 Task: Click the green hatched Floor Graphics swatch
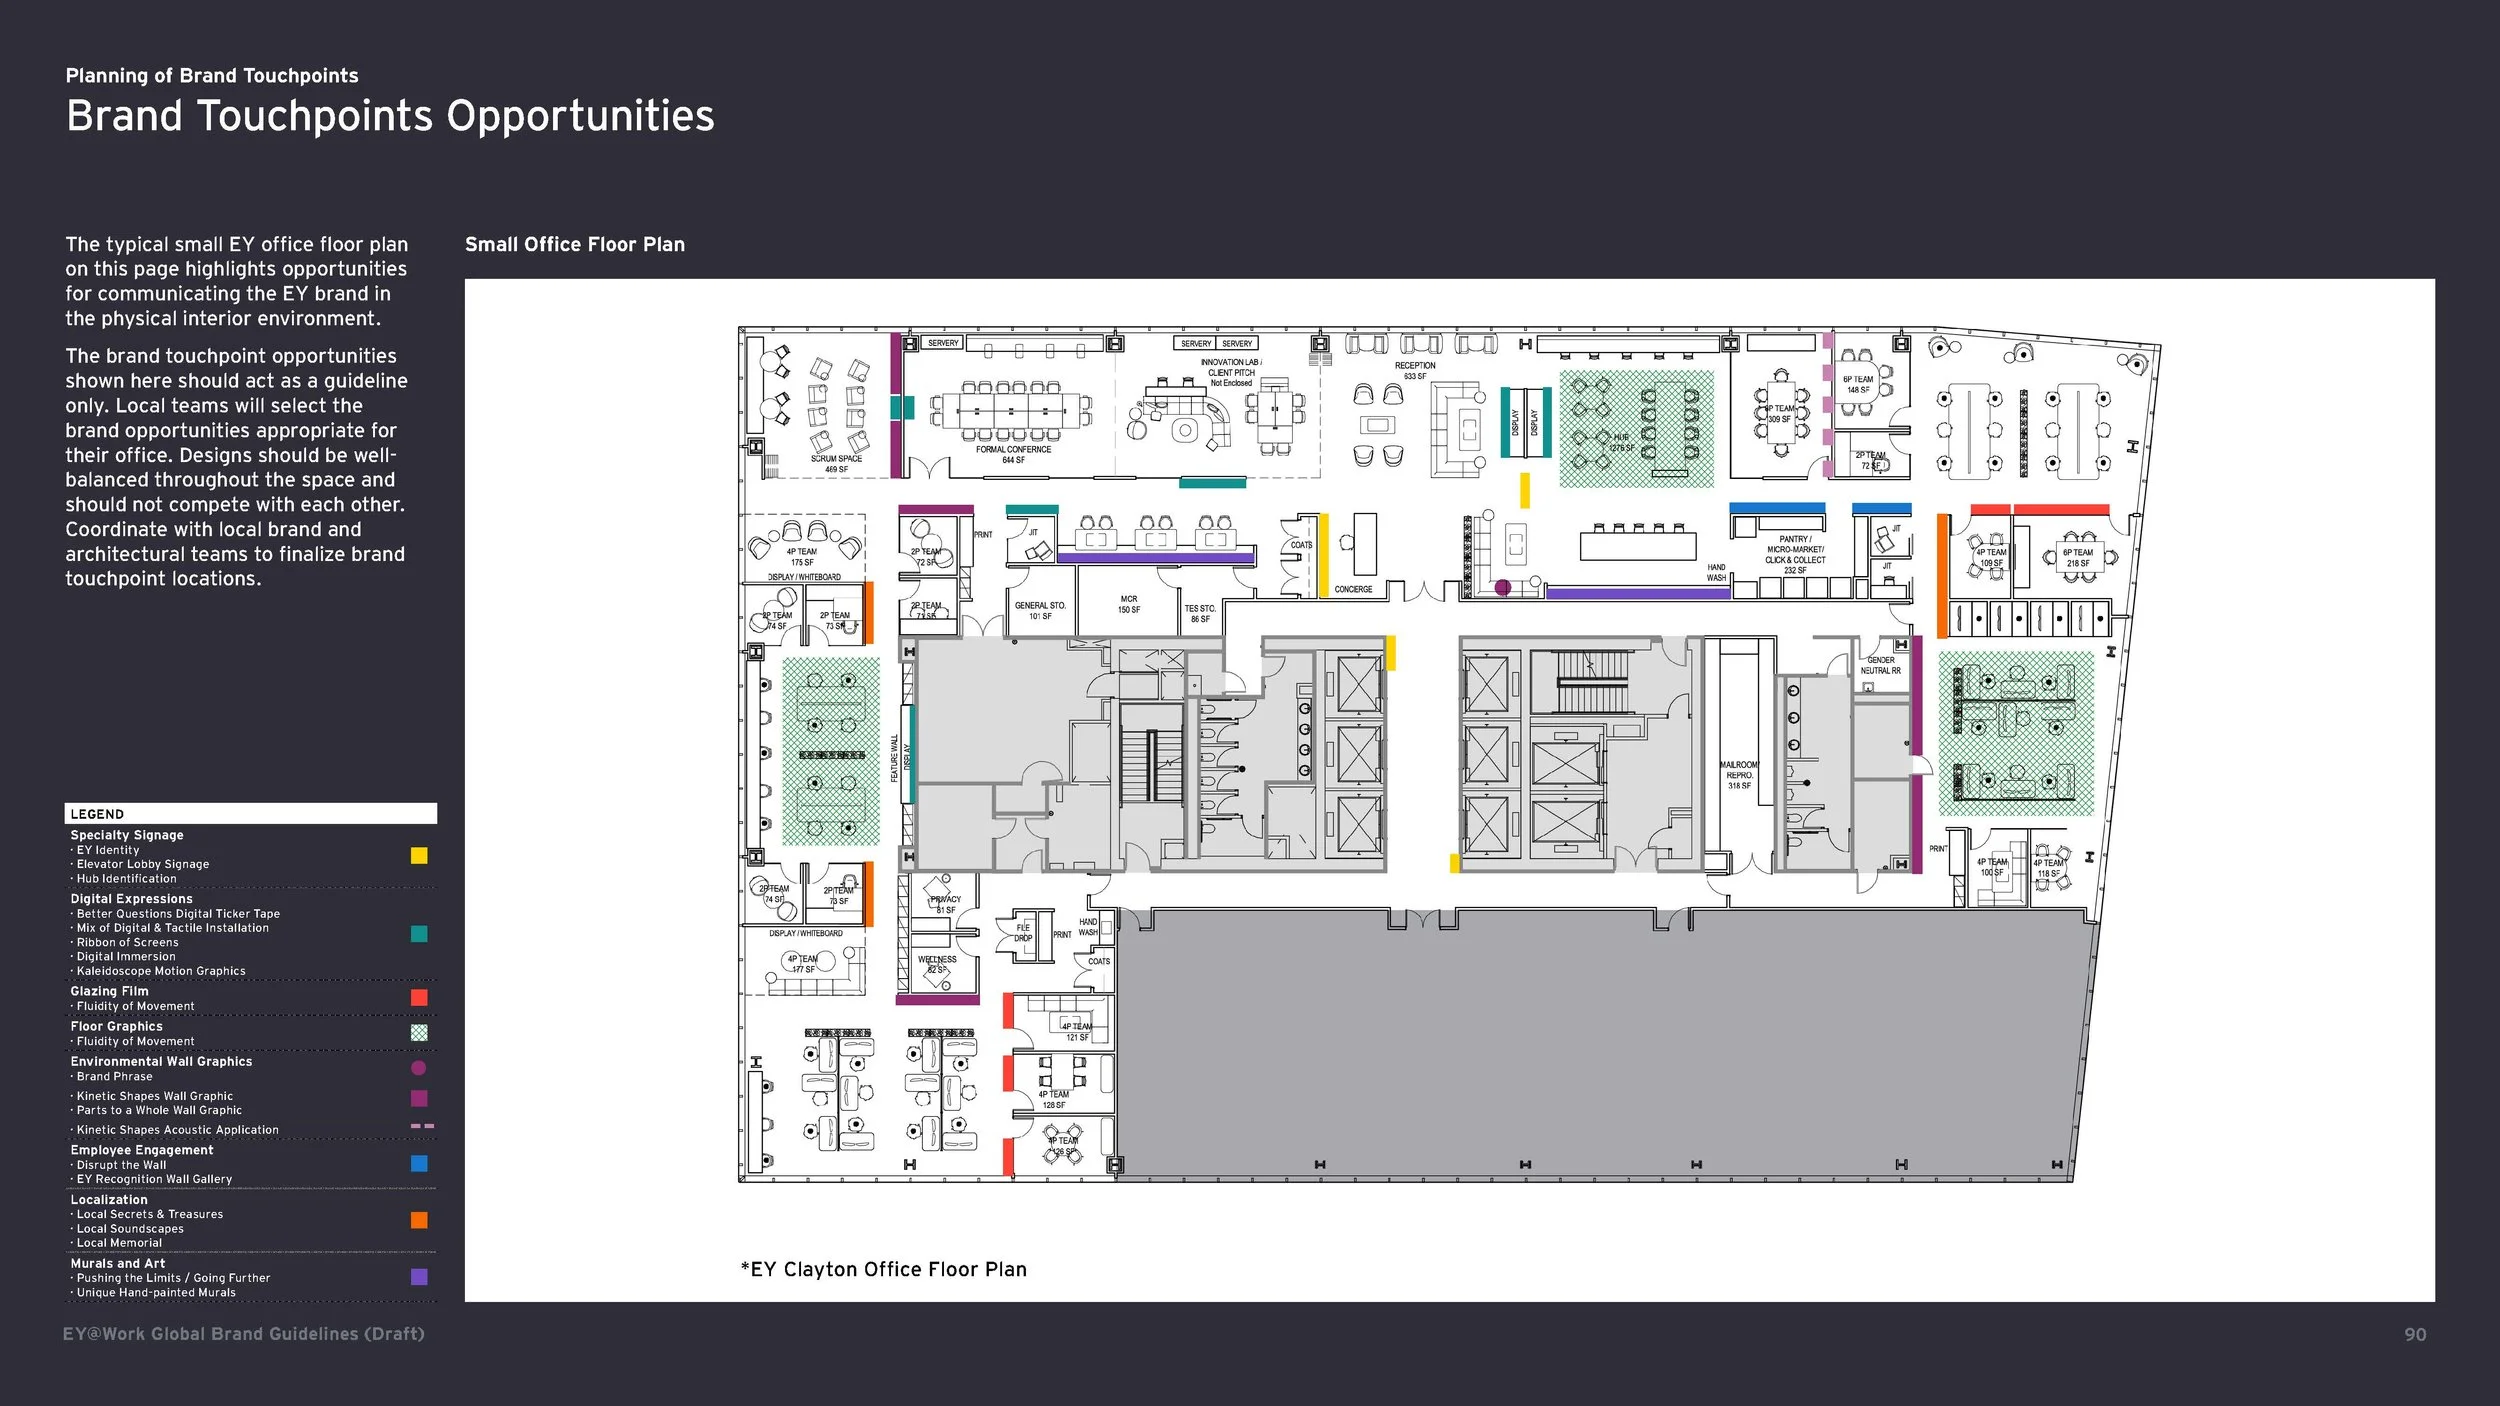pos(419,1032)
